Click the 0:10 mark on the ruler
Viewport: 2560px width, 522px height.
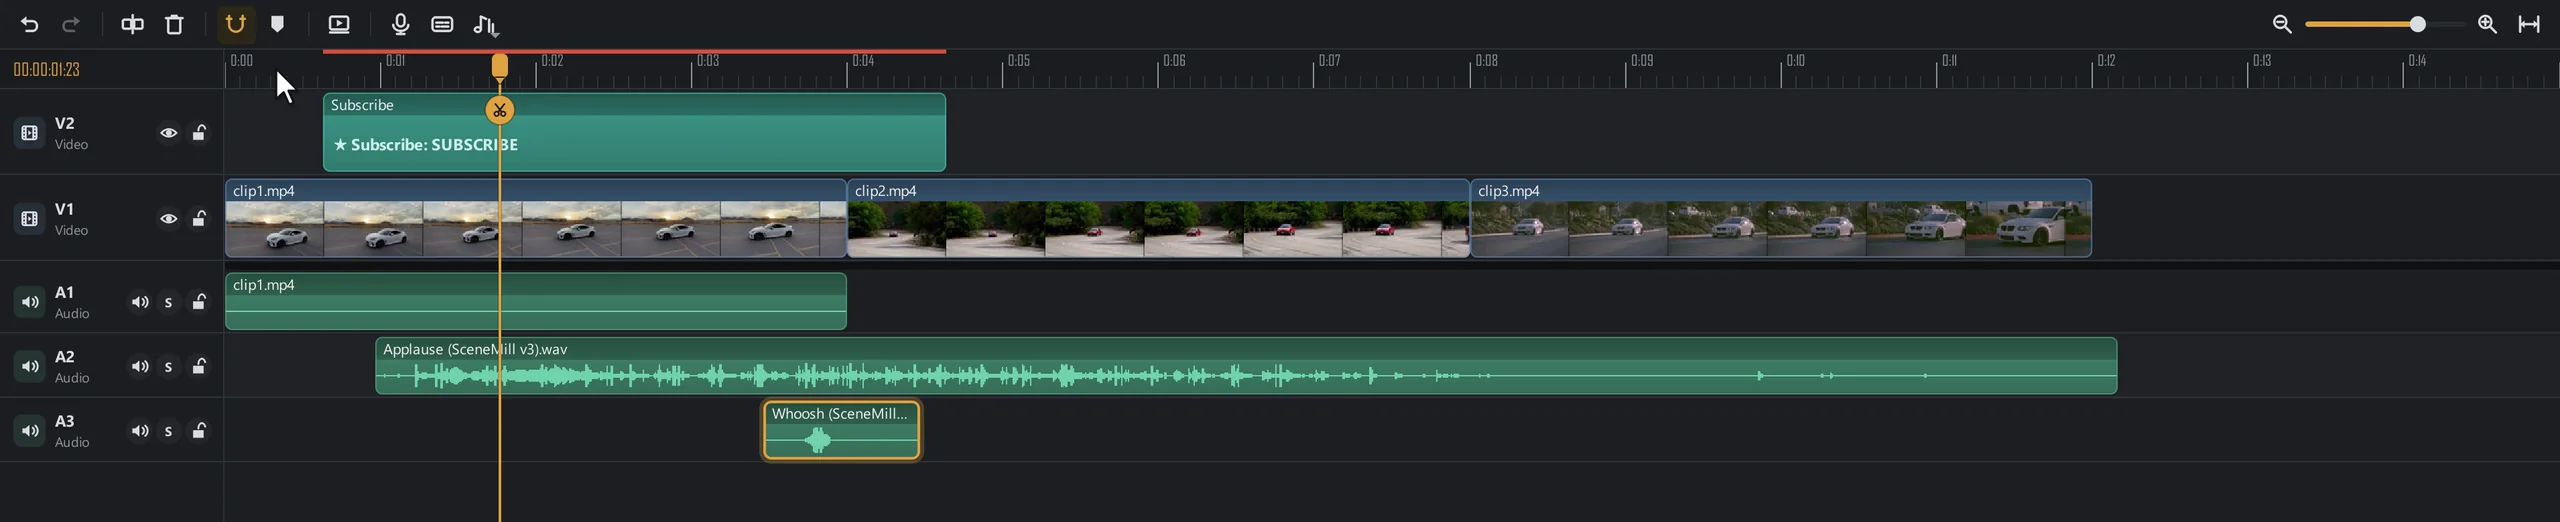click(x=1796, y=61)
